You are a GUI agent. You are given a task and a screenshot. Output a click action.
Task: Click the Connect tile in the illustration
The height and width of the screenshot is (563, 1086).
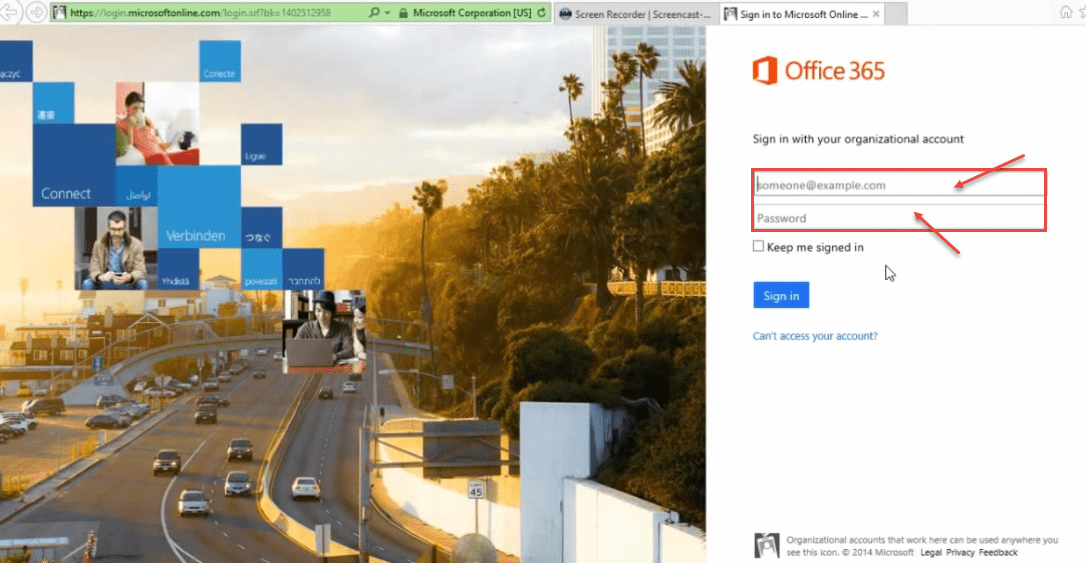(74, 165)
